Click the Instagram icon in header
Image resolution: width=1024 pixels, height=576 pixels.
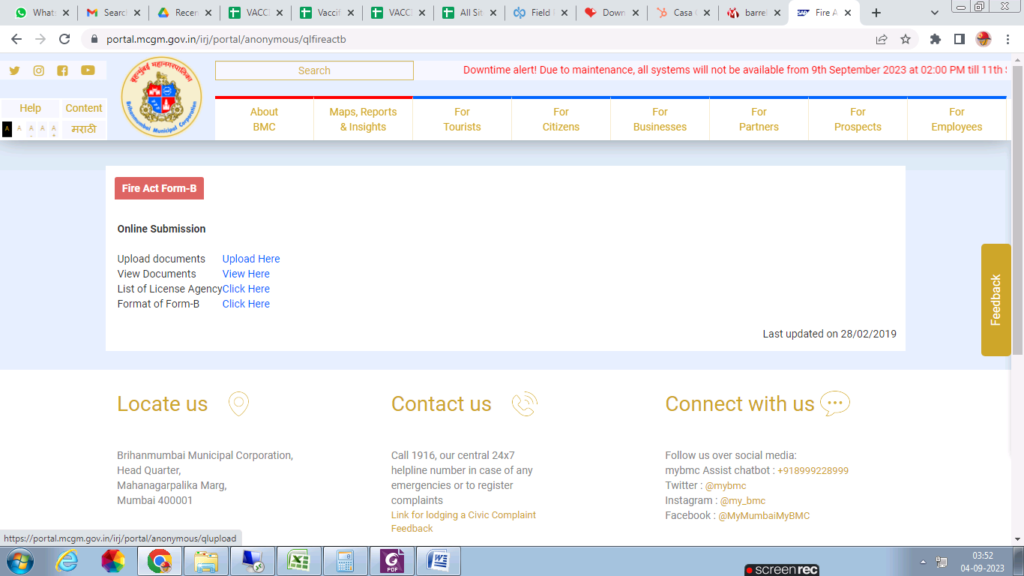click(x=39, y=71)
